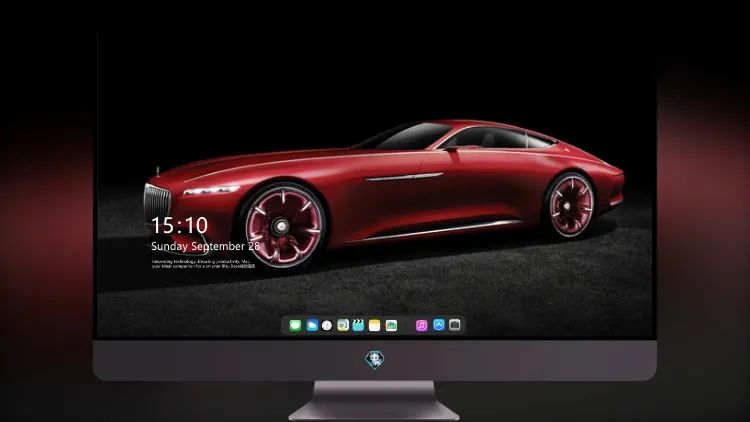Open the teal clapperboard video app
The width and height of the screenshot is (750, 422).
click(358, 325)
